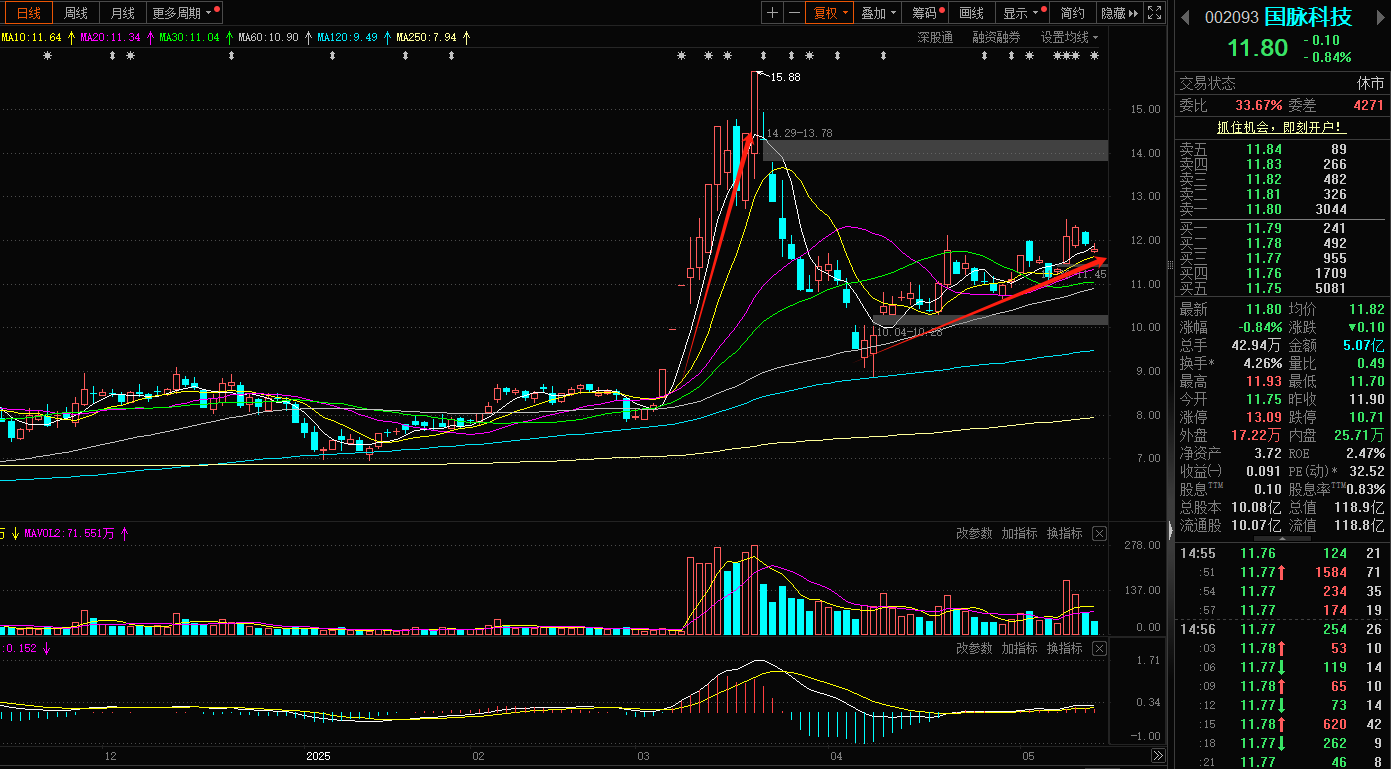Activate the 画线 drawing tools
The image size is (1391, 769).
click(972, 13)
